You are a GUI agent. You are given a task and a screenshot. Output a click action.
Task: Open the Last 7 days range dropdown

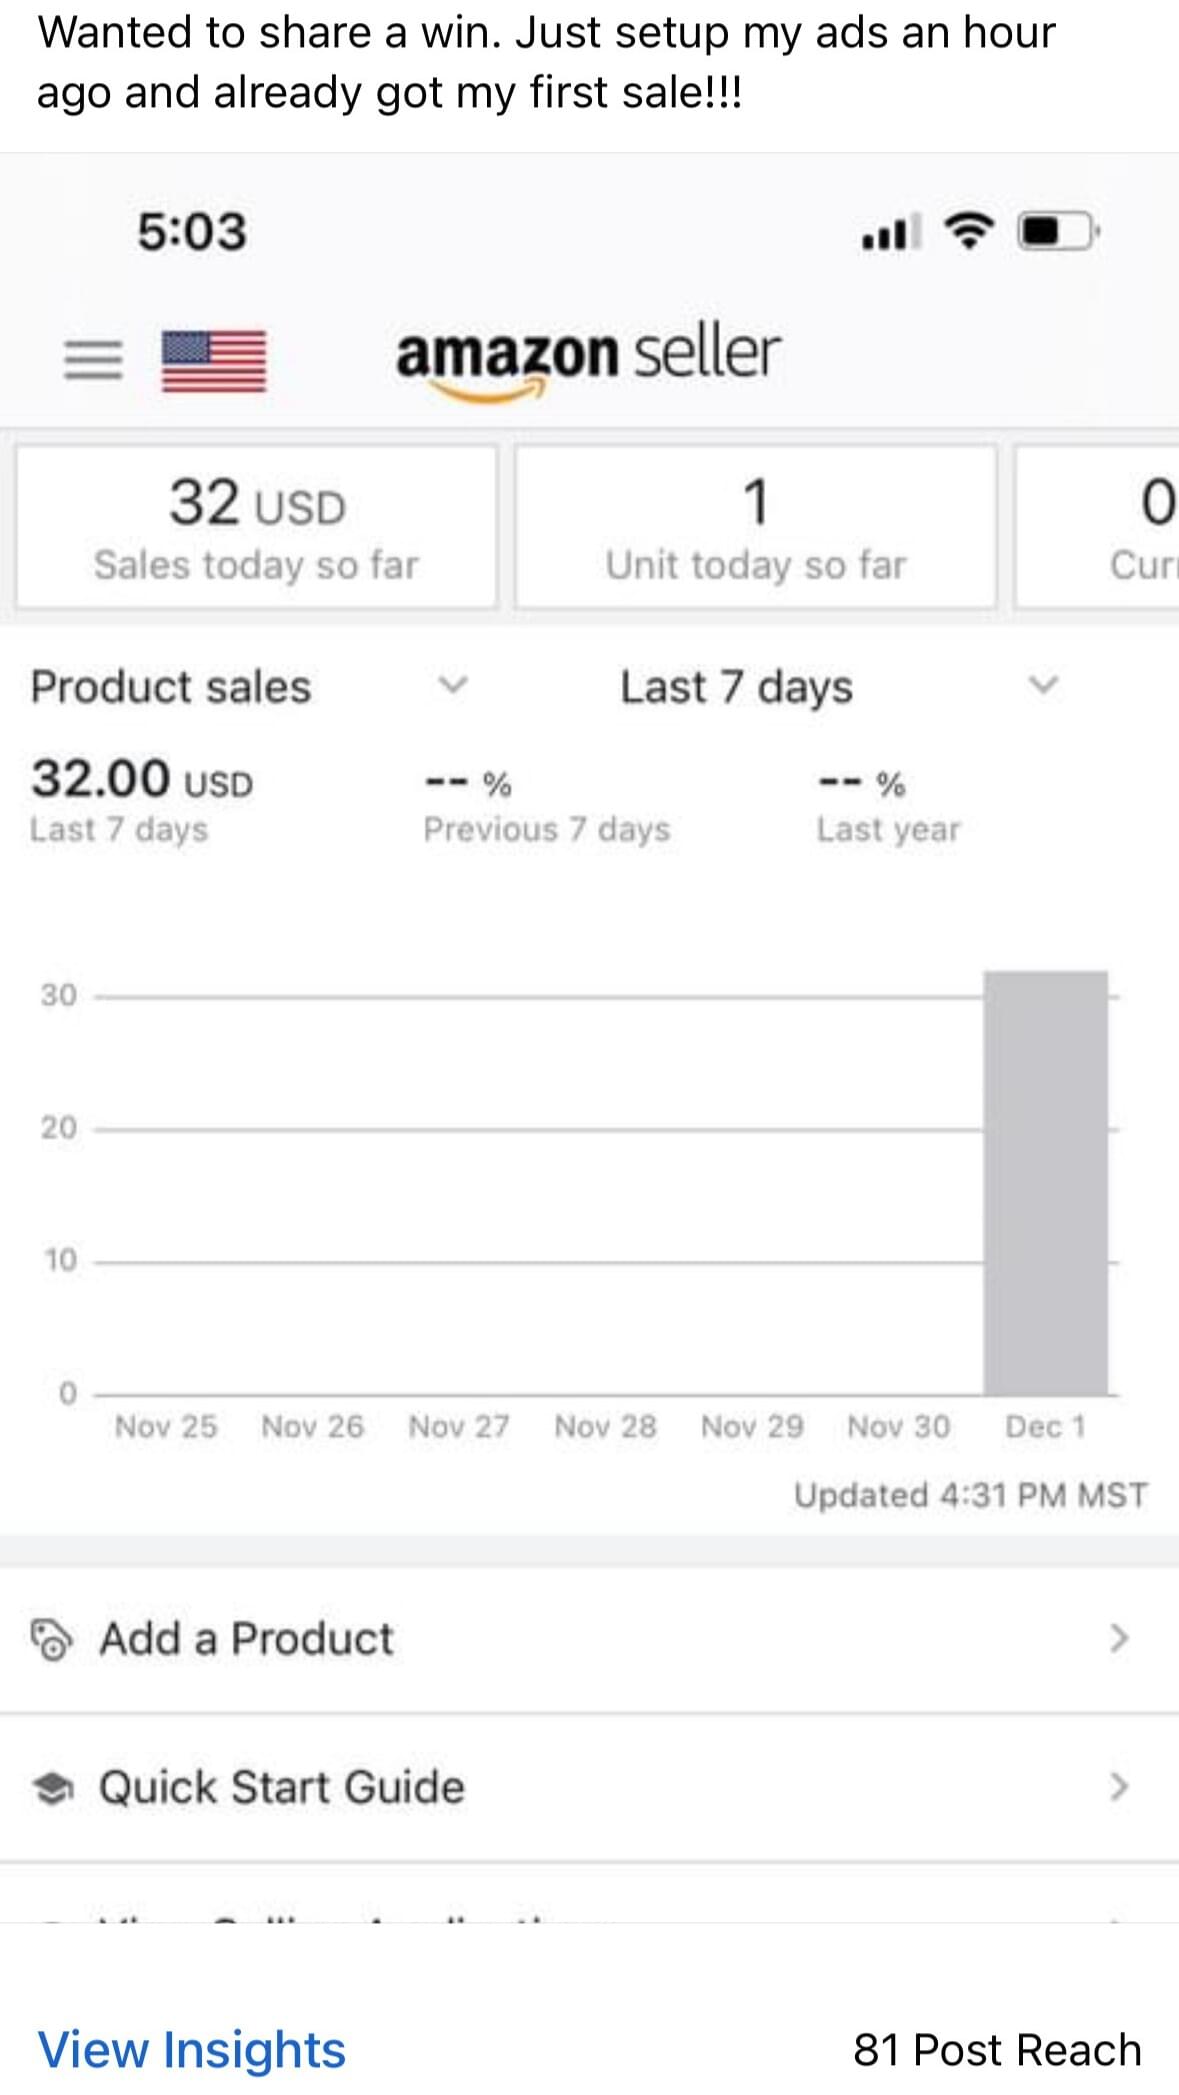tap(1042, 686)
